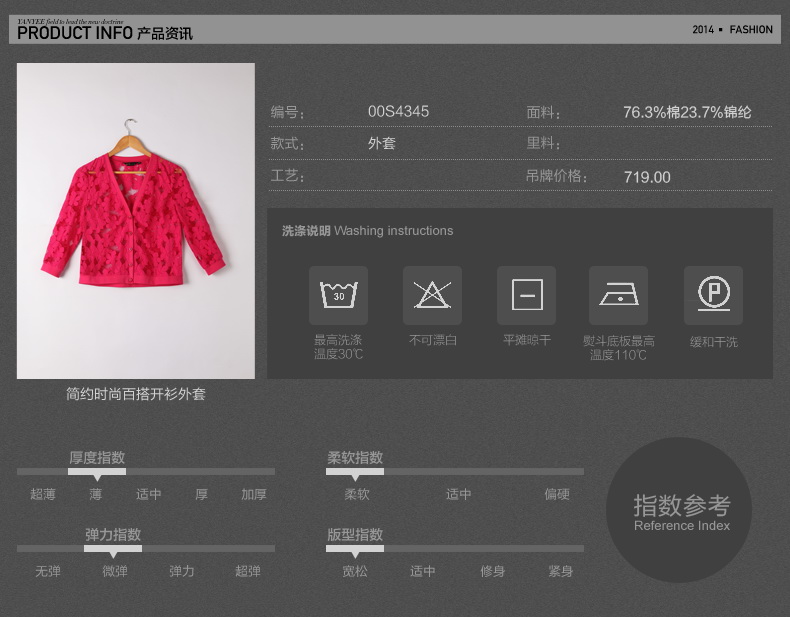Click the 宽松 fit option
Viewport: 790px width, 617px height.
pos(355,571)
